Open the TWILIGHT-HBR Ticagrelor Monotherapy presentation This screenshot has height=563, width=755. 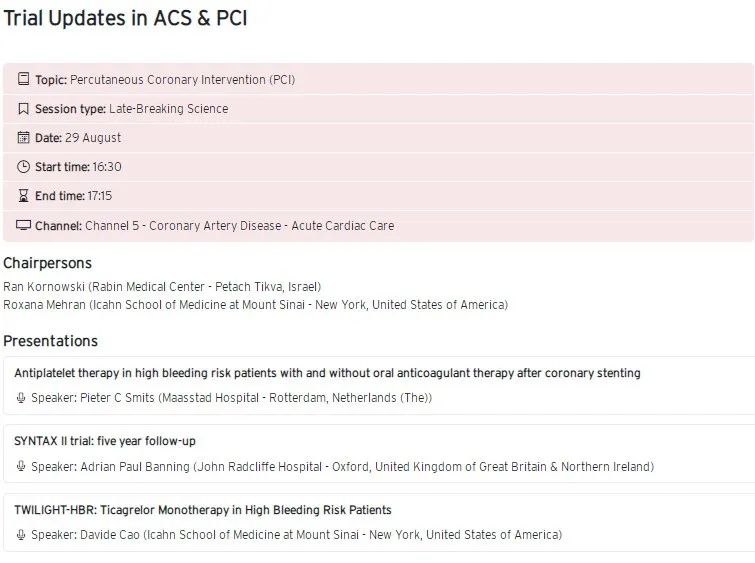[x=202, y=510]
